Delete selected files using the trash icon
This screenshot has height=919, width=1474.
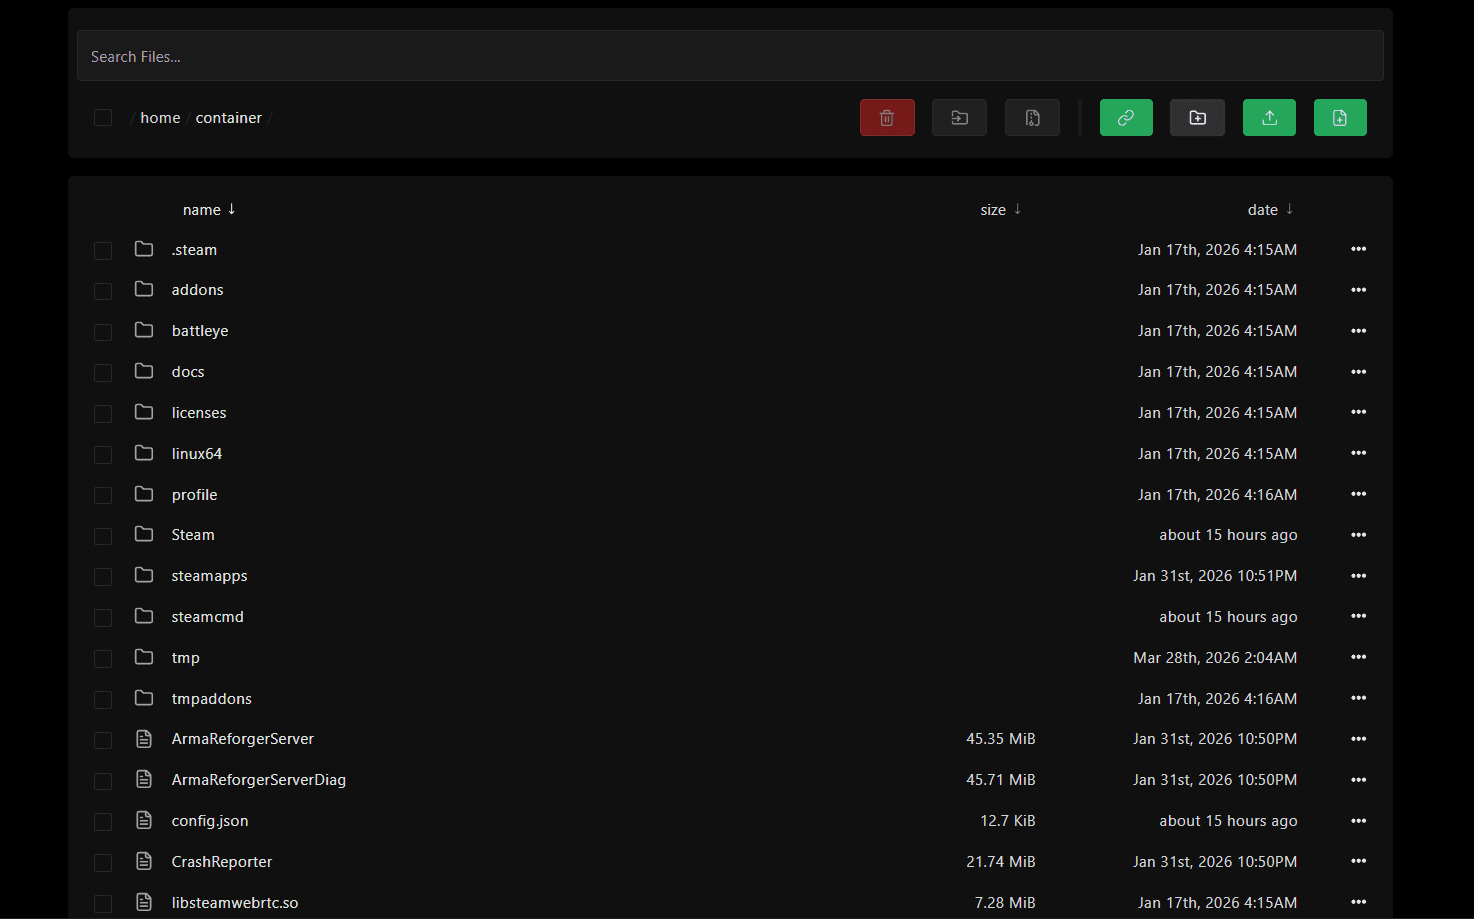point(887,117)
